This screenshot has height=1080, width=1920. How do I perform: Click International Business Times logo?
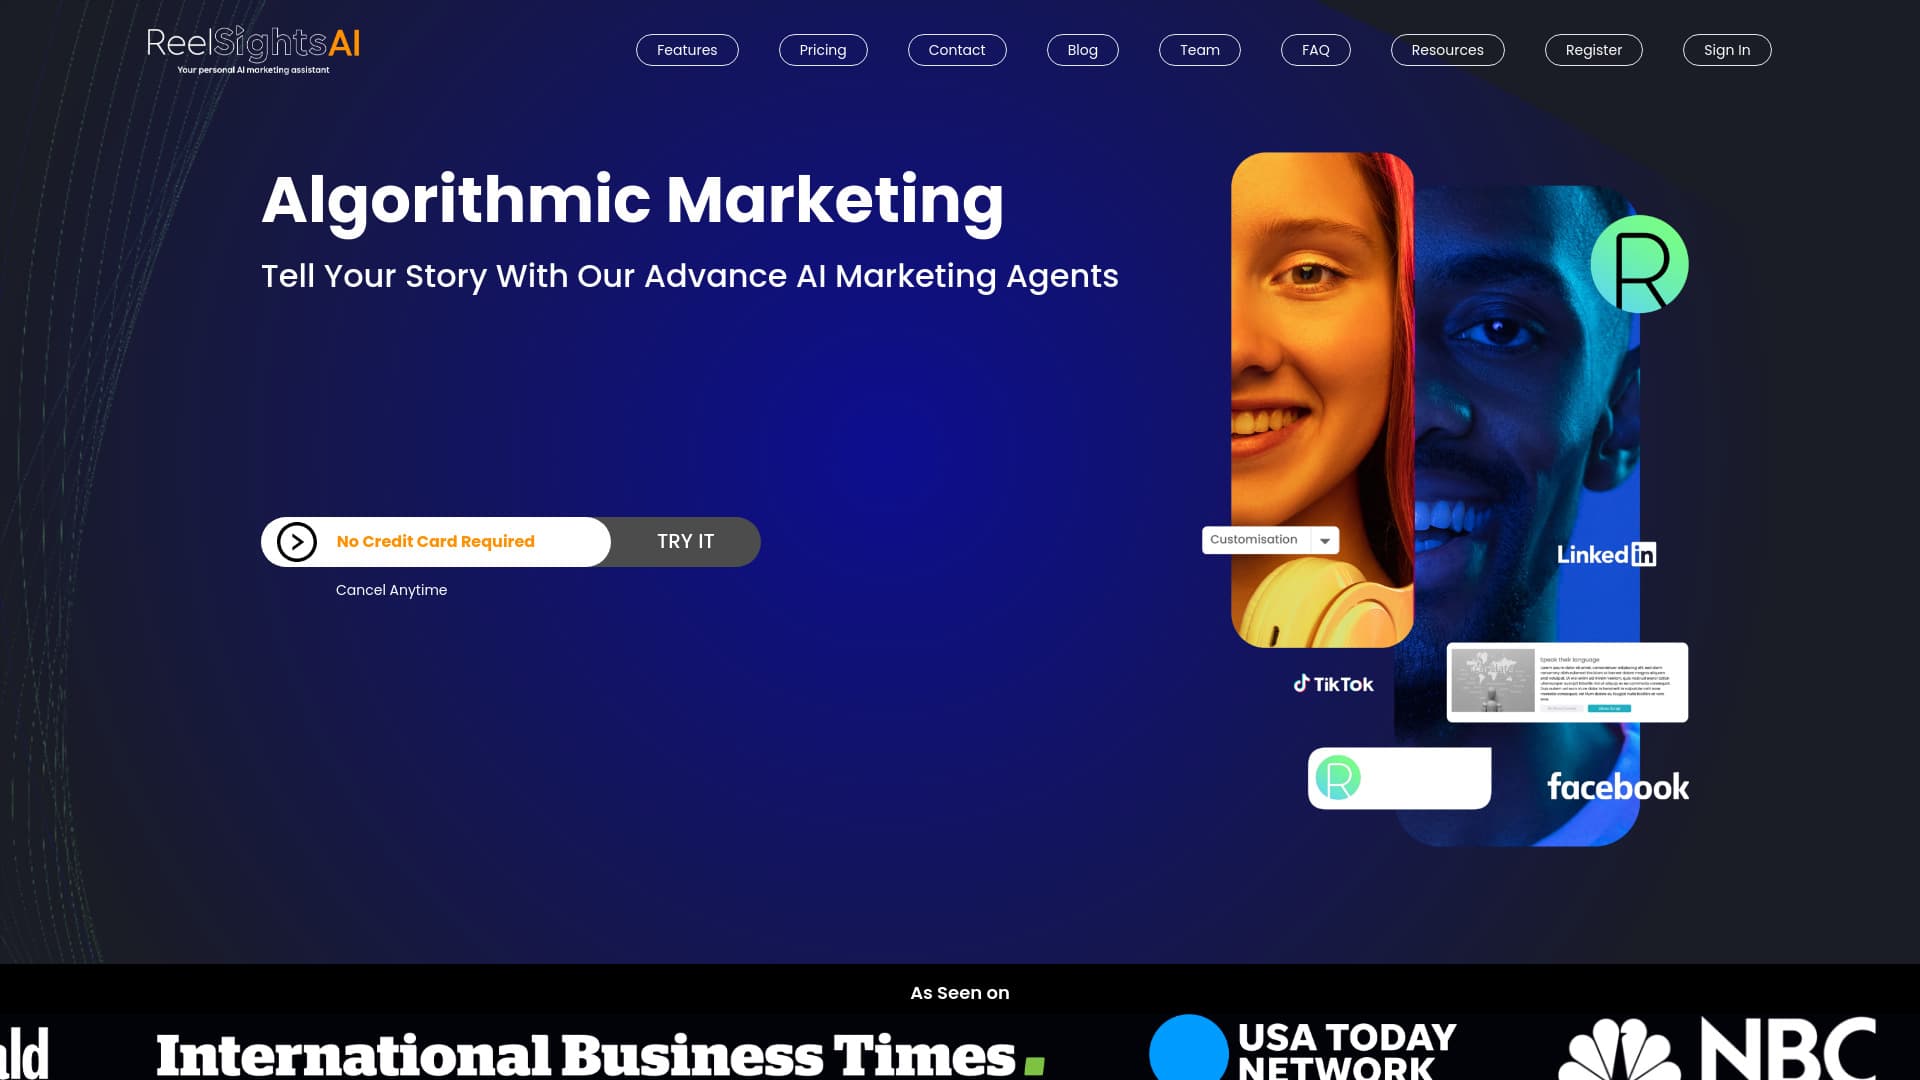click(600, 1055)
